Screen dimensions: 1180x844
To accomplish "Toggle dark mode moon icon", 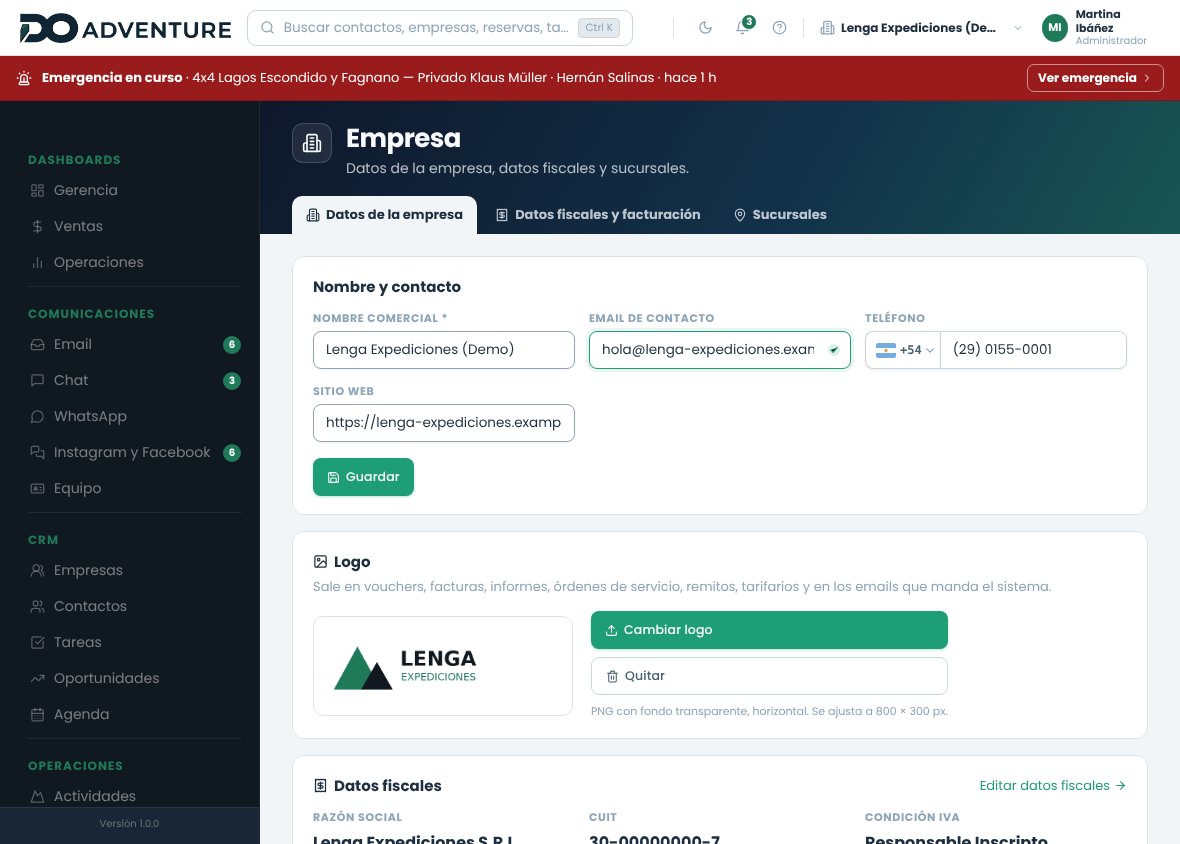I will coord(705,28).
